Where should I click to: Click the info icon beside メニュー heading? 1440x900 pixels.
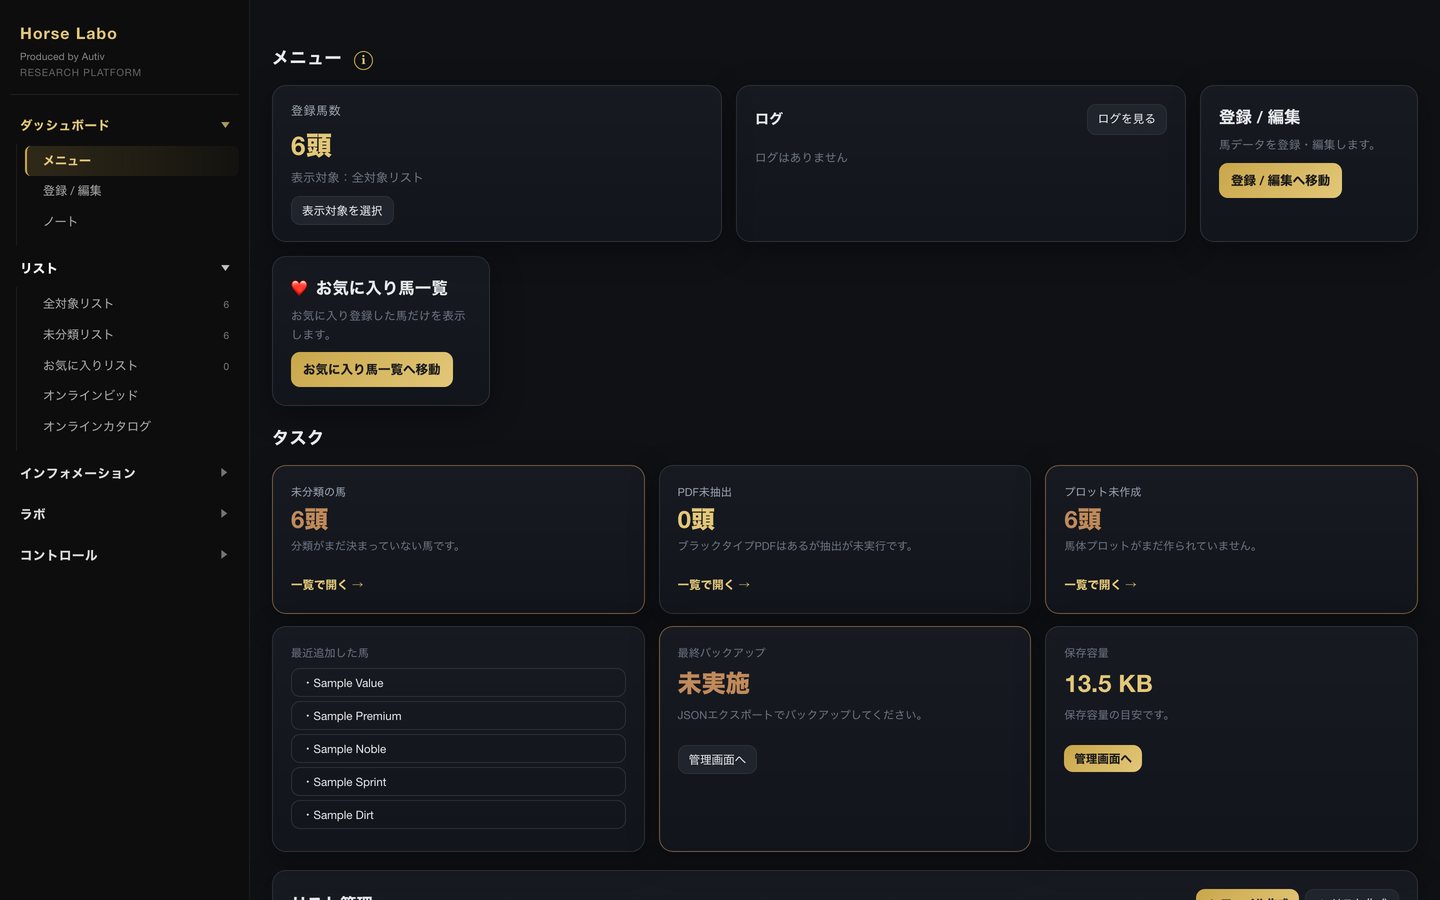click(363, 60)
